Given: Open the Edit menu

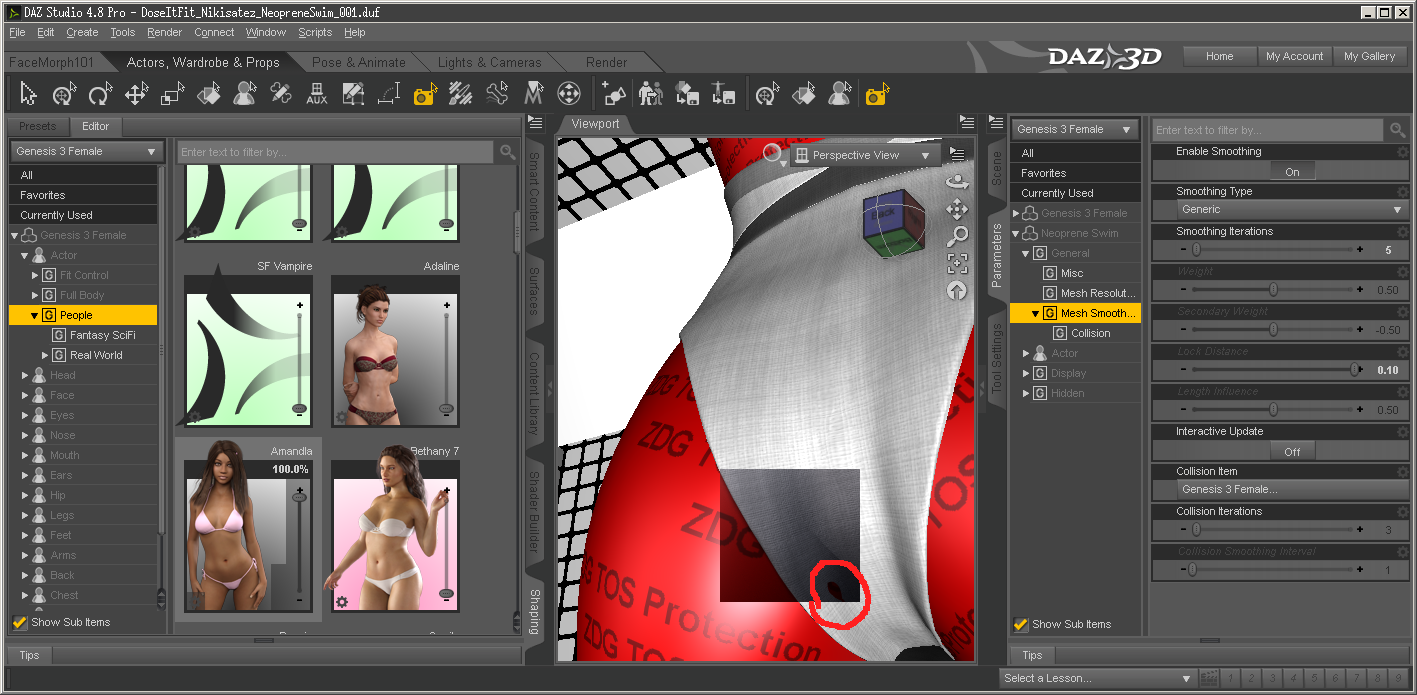Looking at the screenshot, I should point(46,32).
